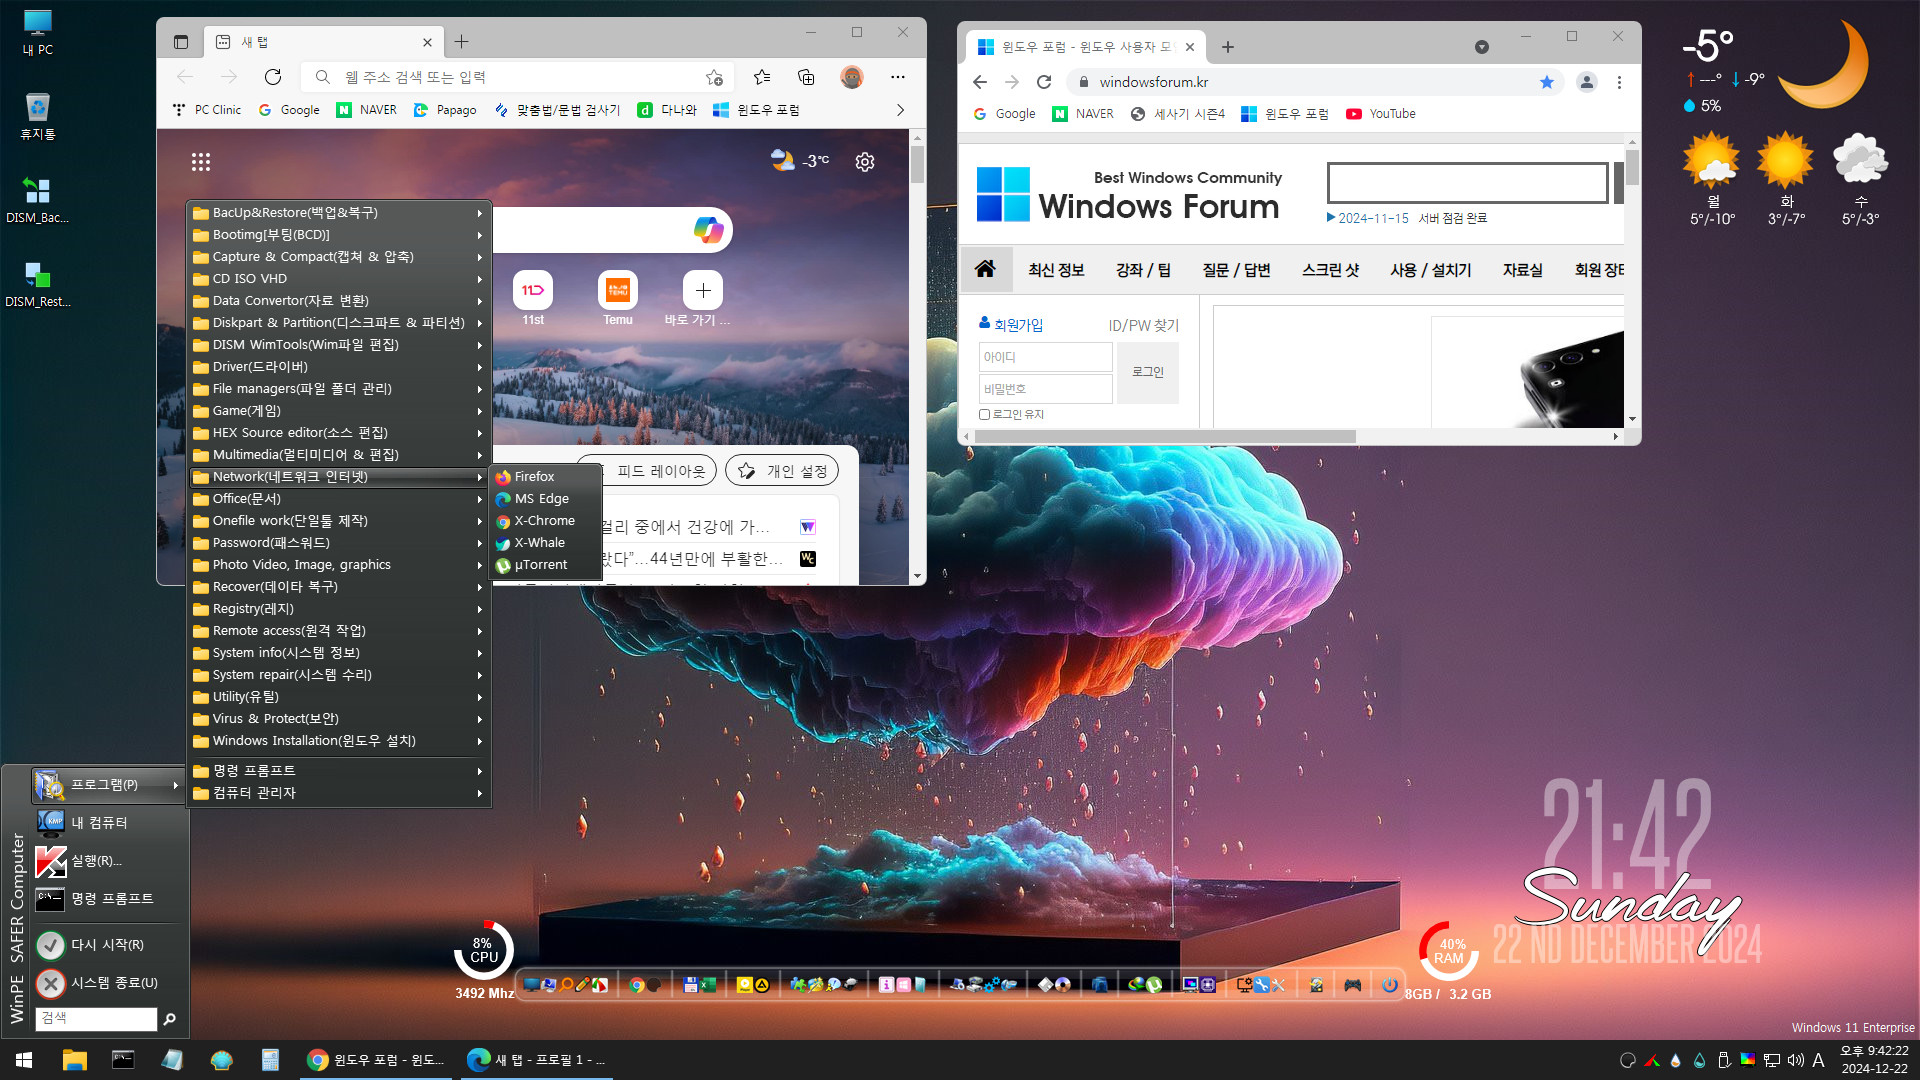Open Papago bookmark in Edge
1920x1080 pixels.
click(445, 110)
